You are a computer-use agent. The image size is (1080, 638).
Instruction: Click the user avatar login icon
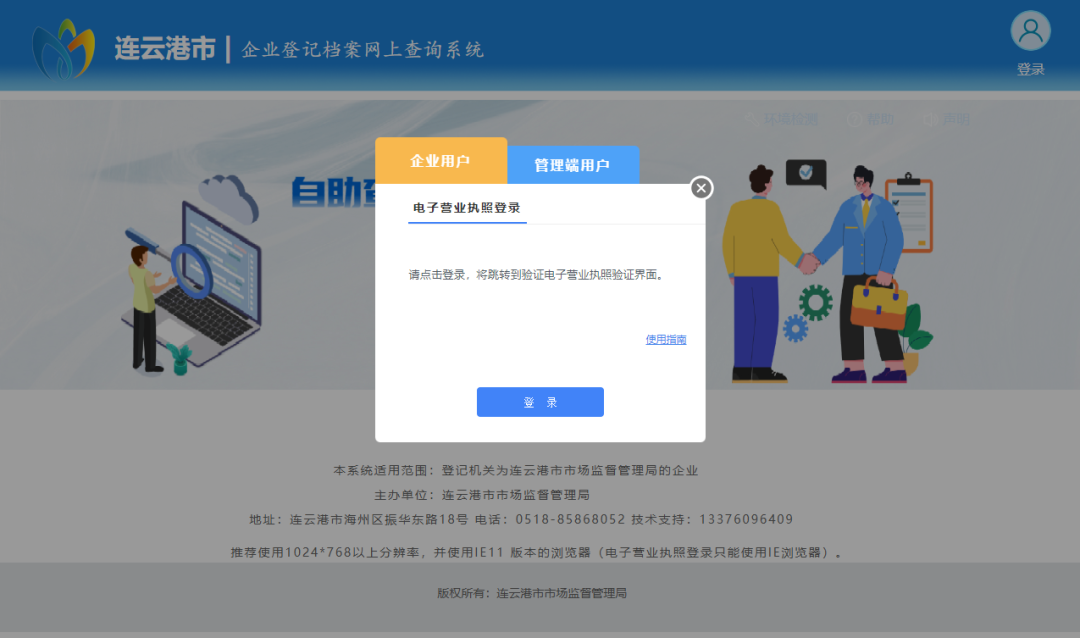[x=1030, y=31]
